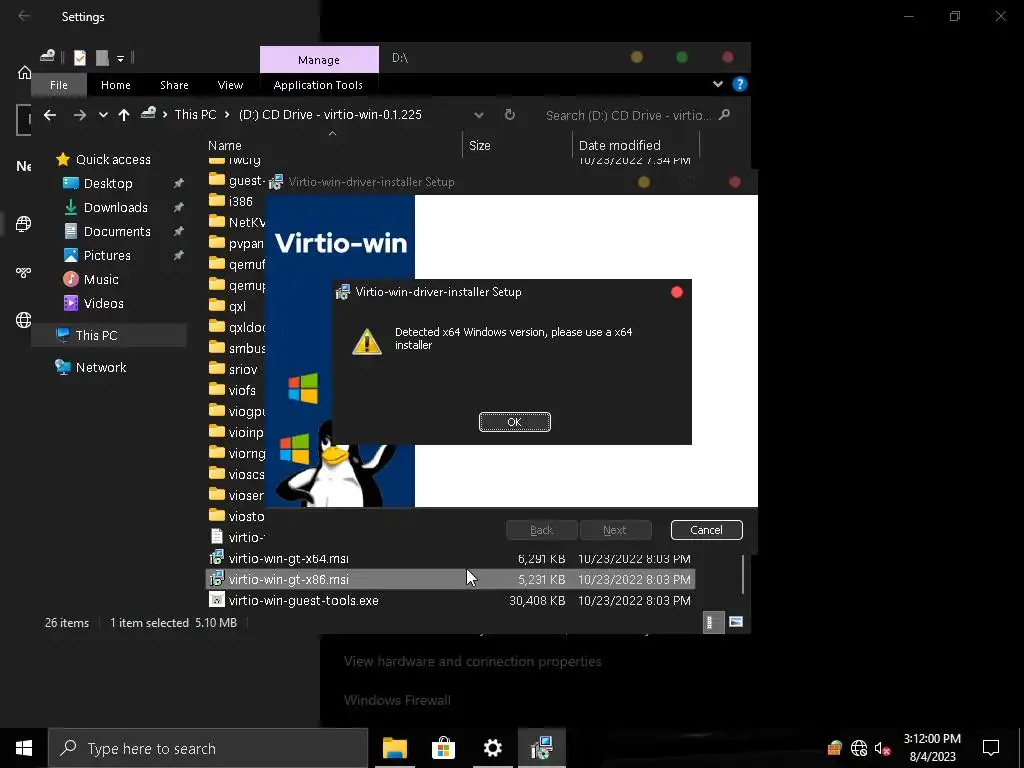Click the Back button in setup wizard
This screenshot has height=768, width=1024.
pos(541,530)
